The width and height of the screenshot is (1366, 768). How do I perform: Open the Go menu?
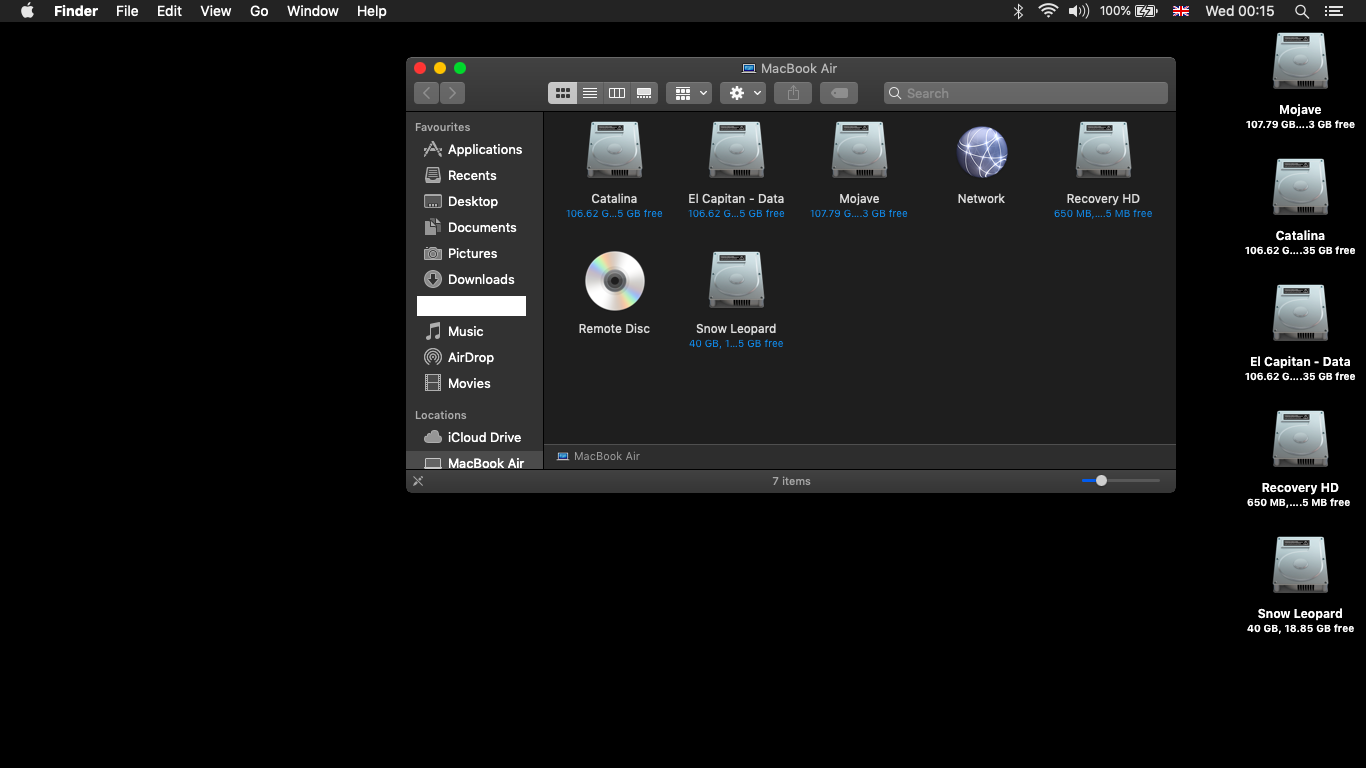[259, 11]
